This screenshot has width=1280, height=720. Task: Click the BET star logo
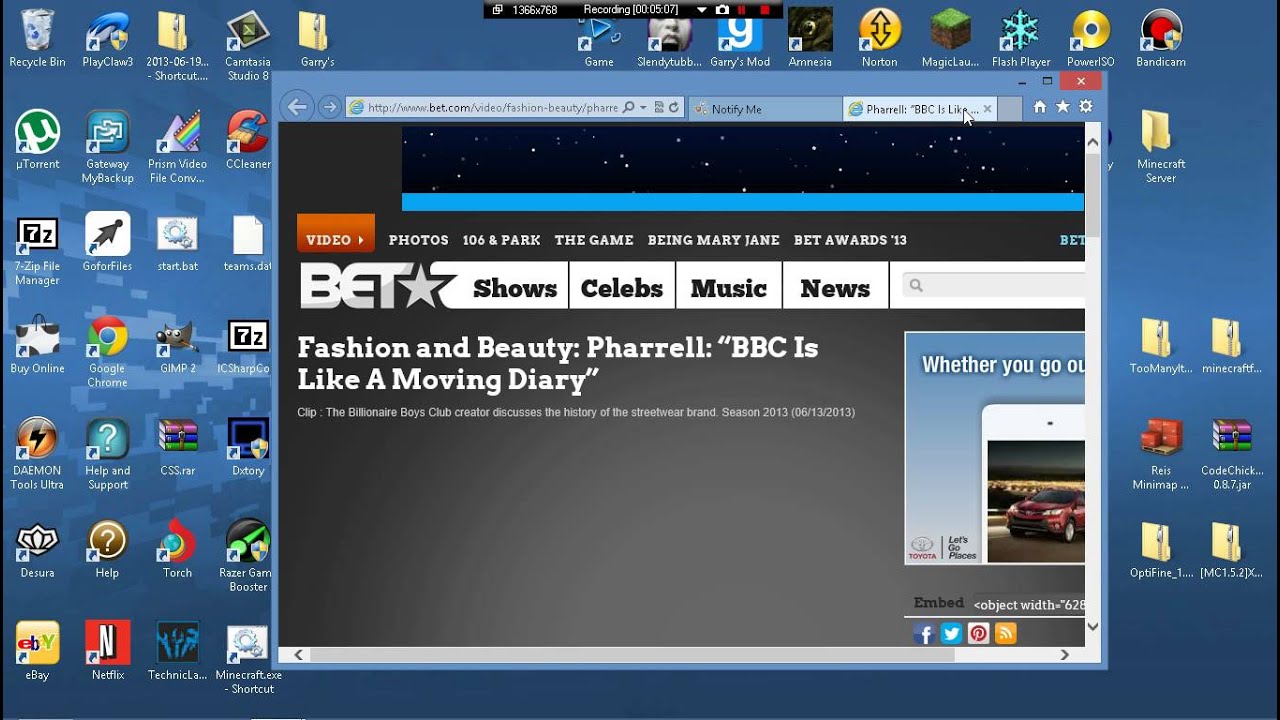tap(378, 286)
